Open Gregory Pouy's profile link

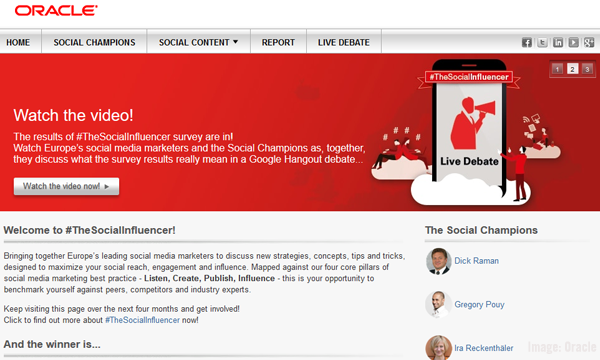(x=479, y=305)
